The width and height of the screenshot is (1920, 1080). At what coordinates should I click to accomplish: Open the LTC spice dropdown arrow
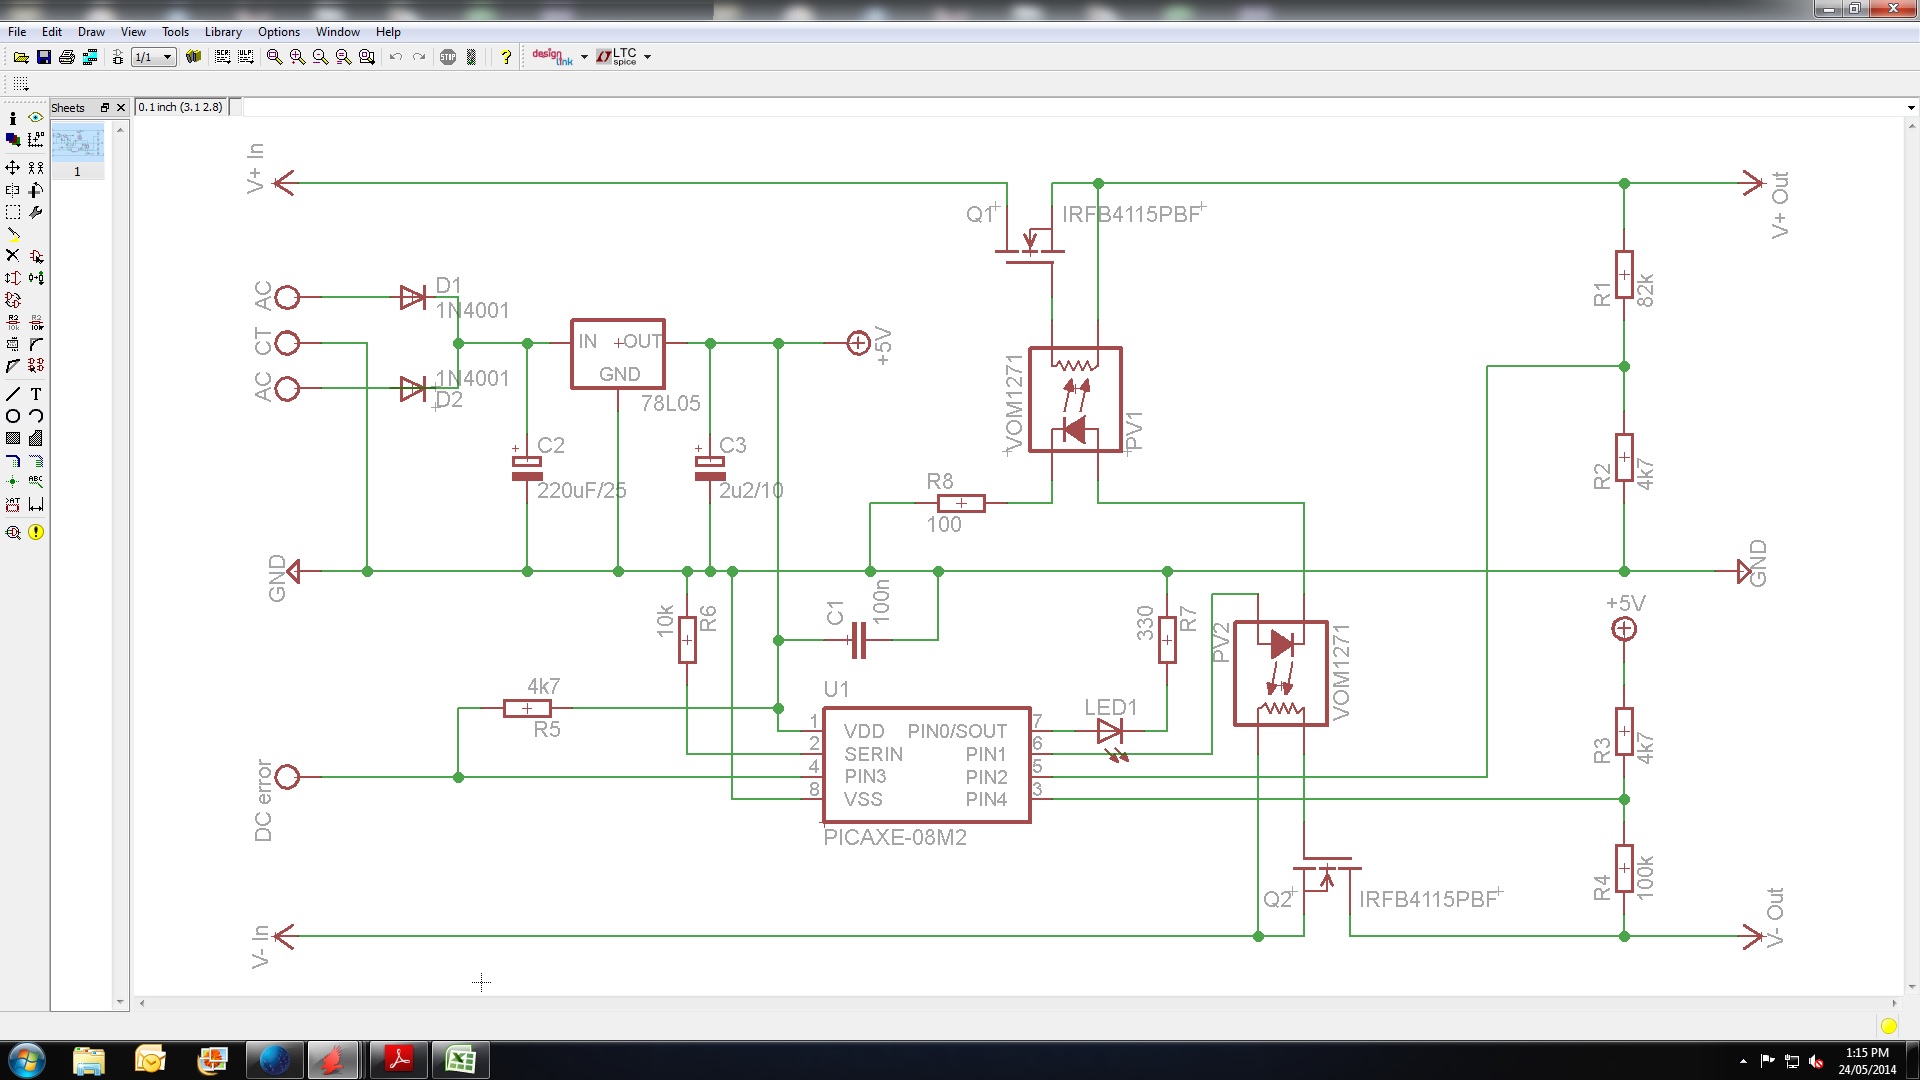648,57
